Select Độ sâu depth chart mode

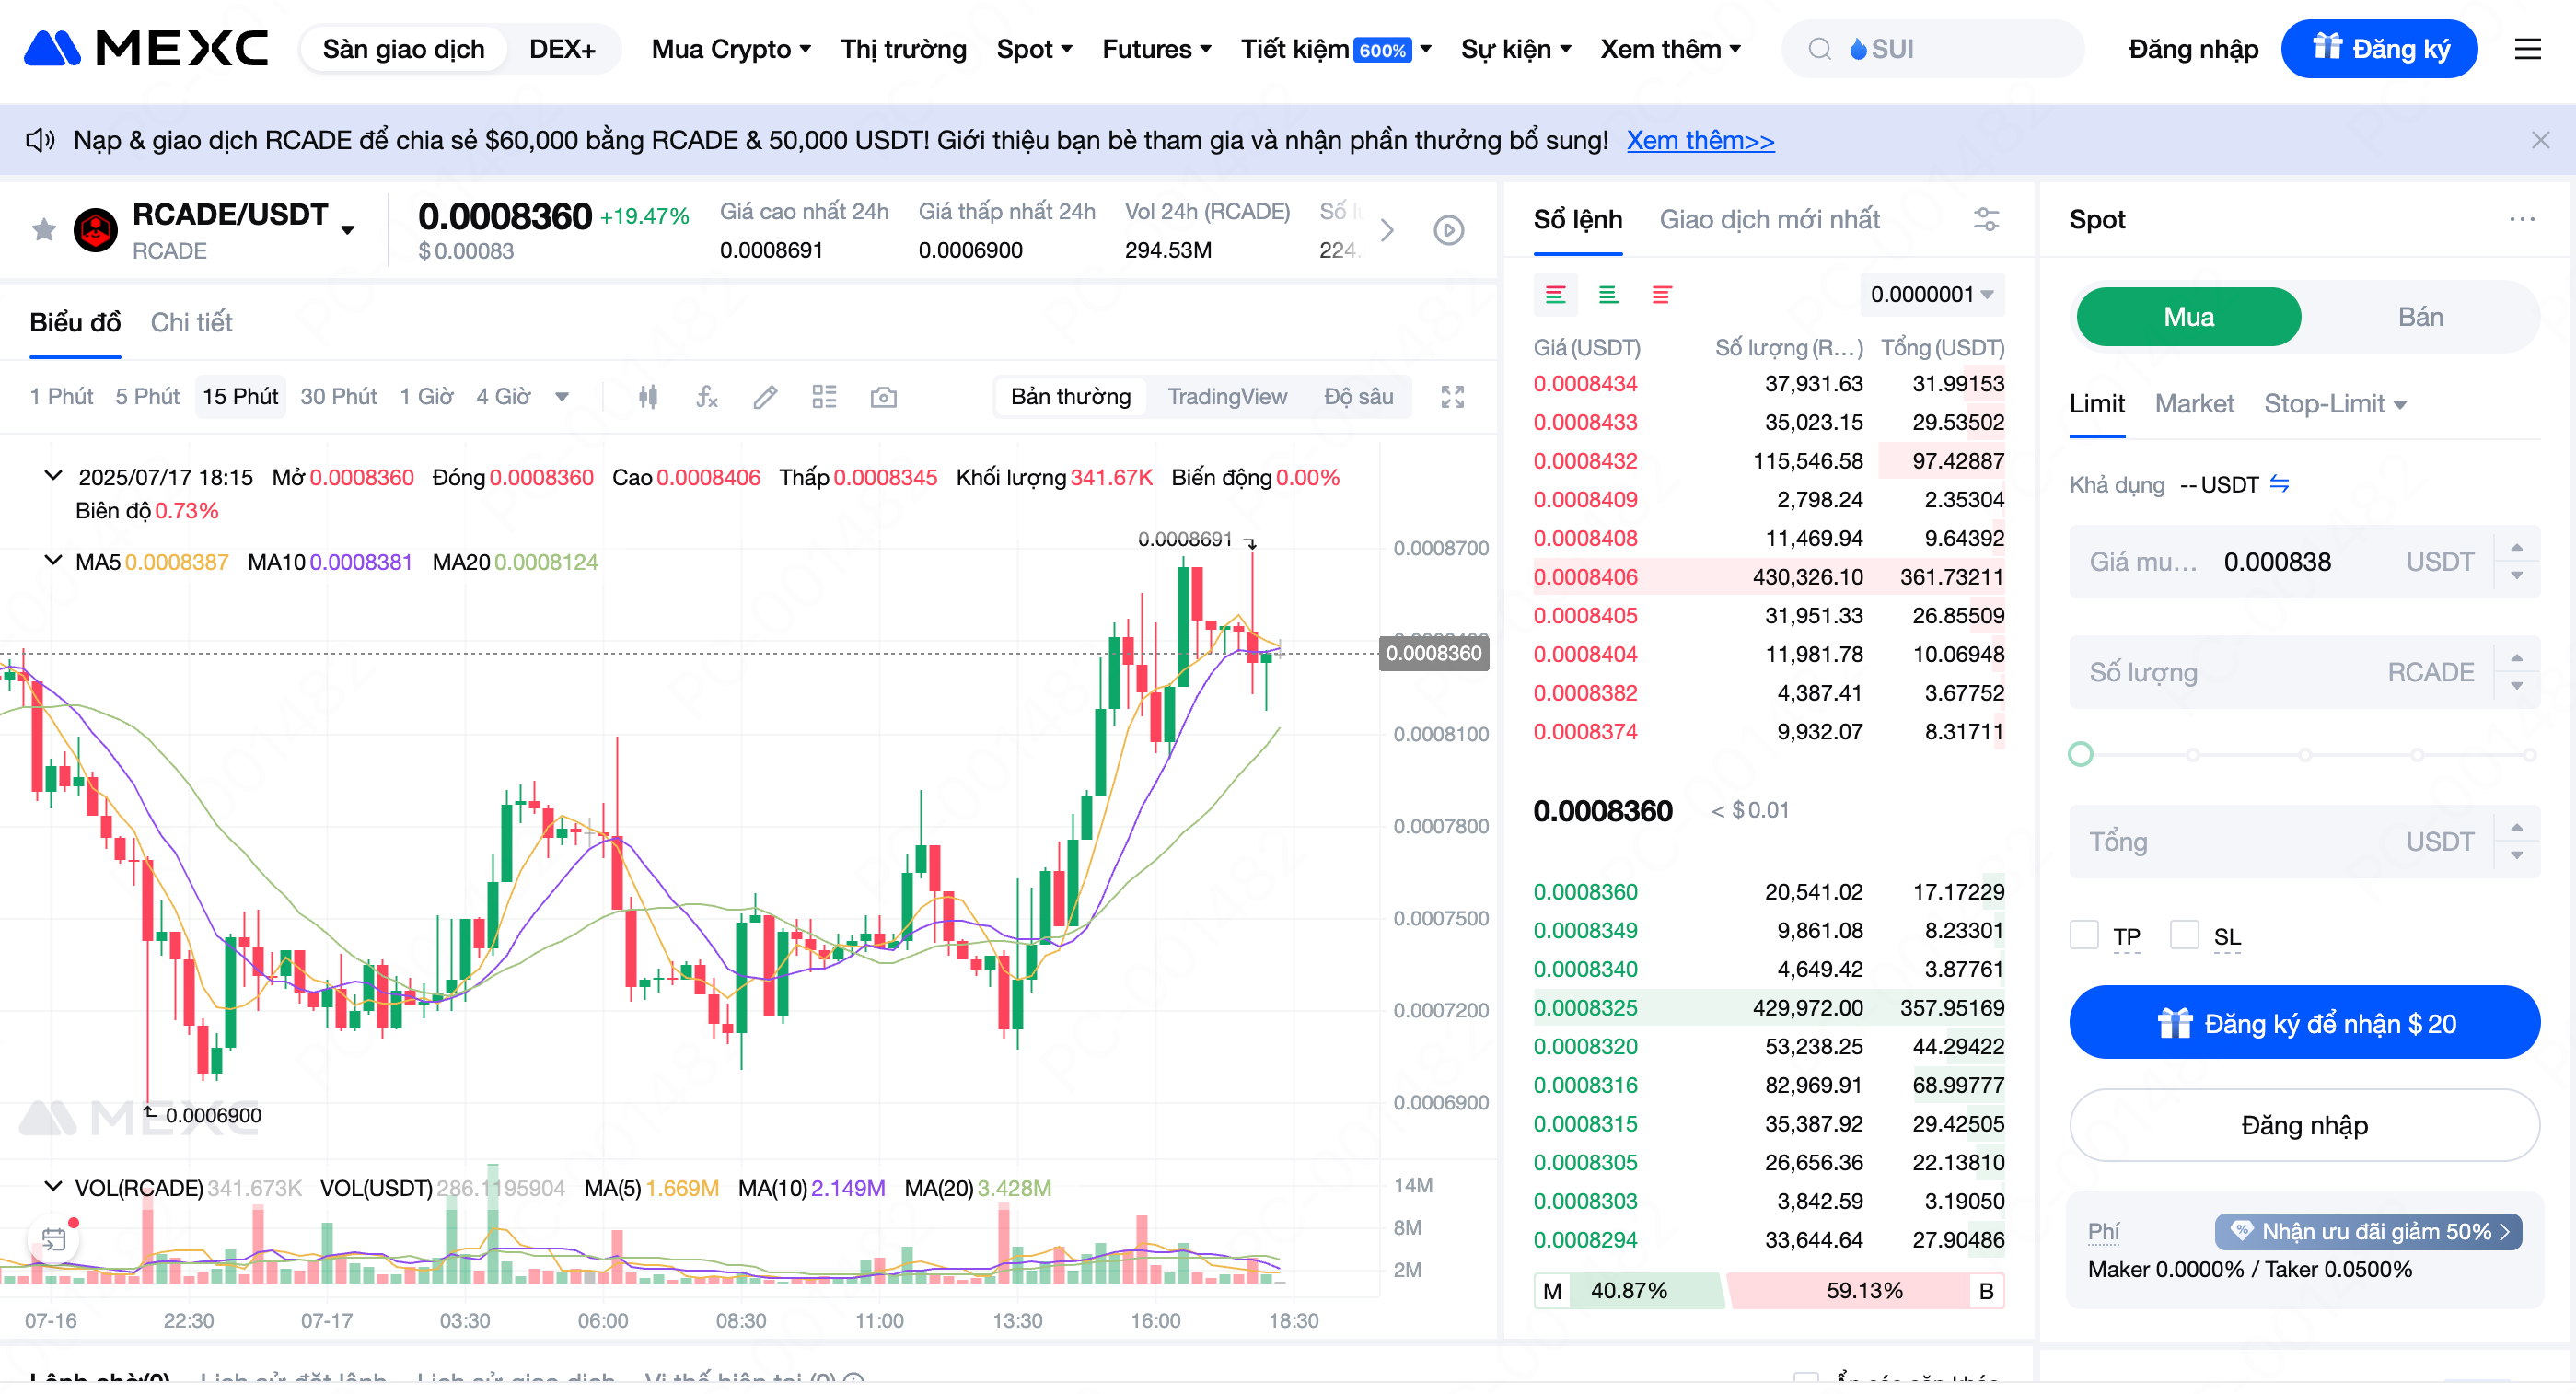(1358, 397)
